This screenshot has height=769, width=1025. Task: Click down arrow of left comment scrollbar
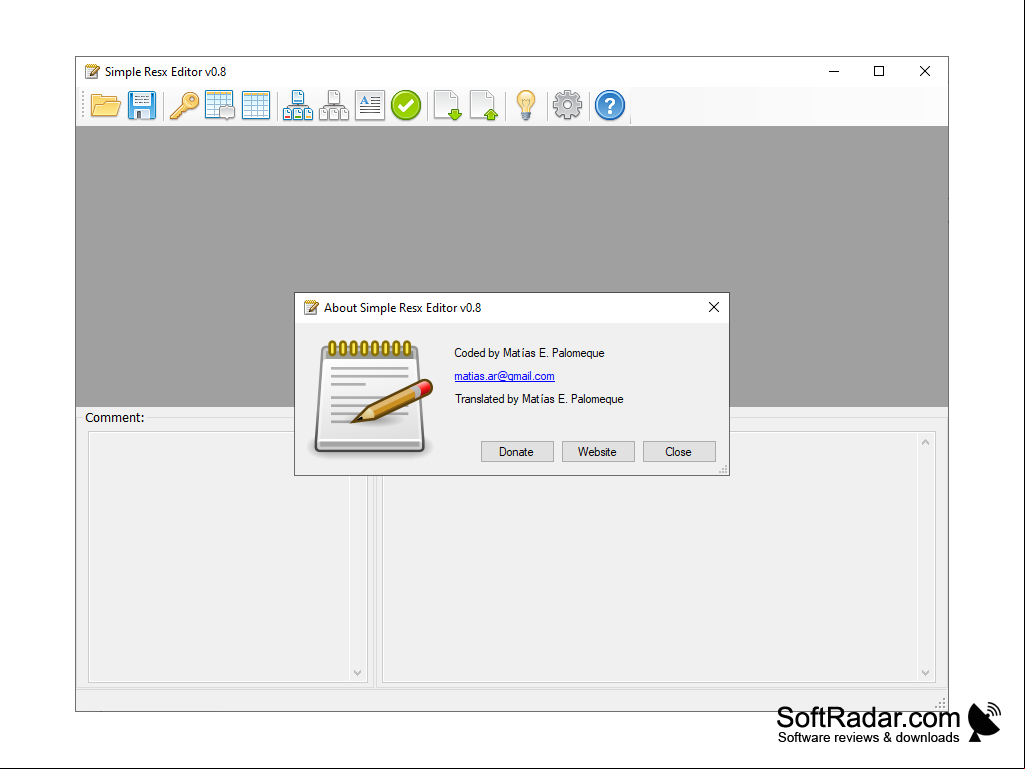coord(358,673)
